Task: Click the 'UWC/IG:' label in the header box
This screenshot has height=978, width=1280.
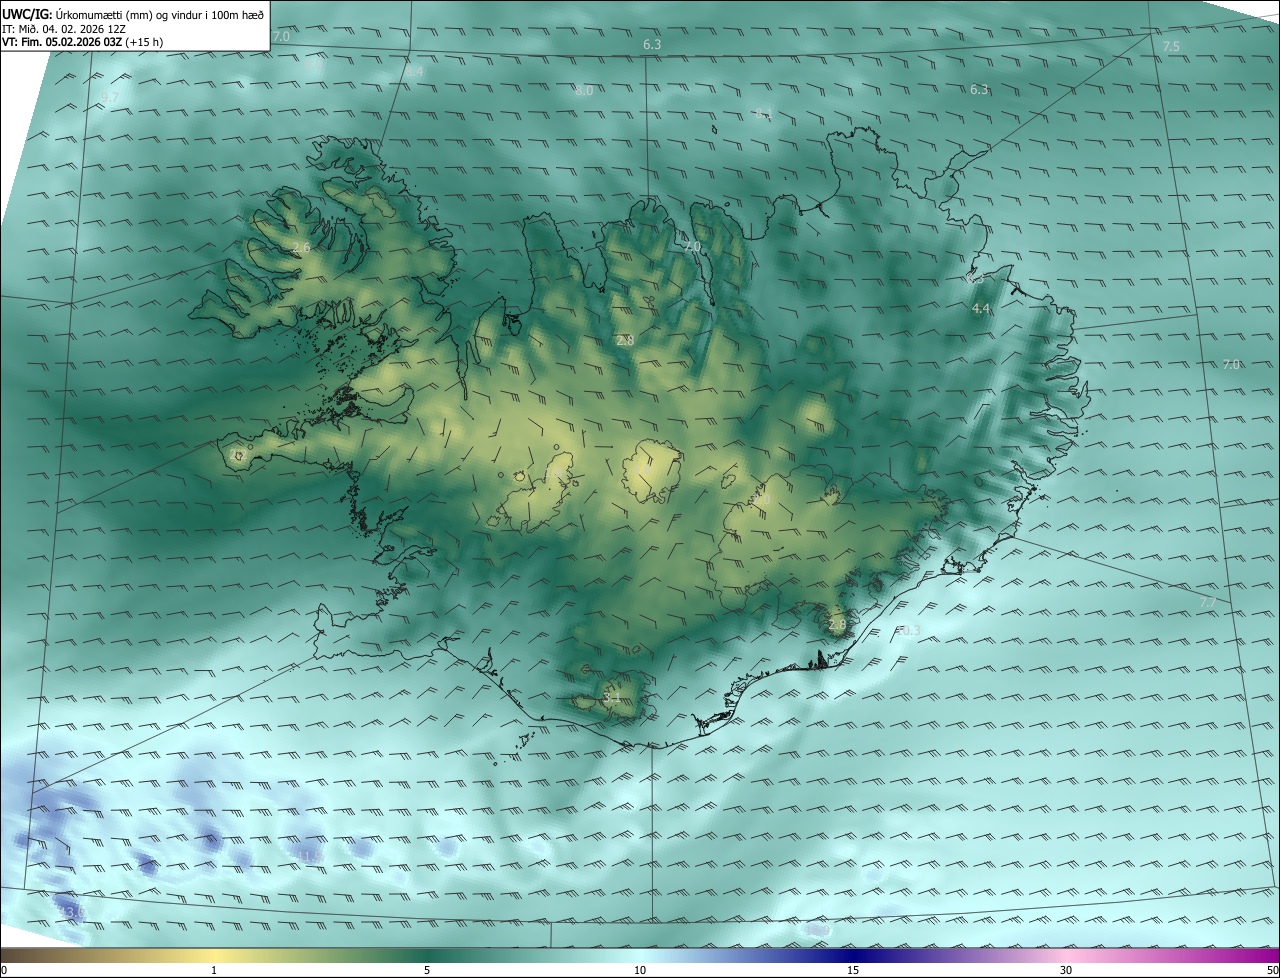Action: point(25,14)
